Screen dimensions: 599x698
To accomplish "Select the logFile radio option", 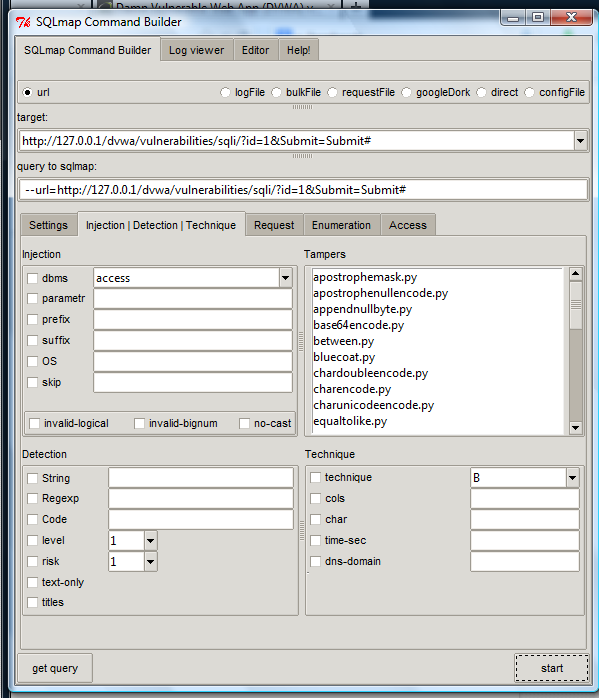I will pos(225,92).
